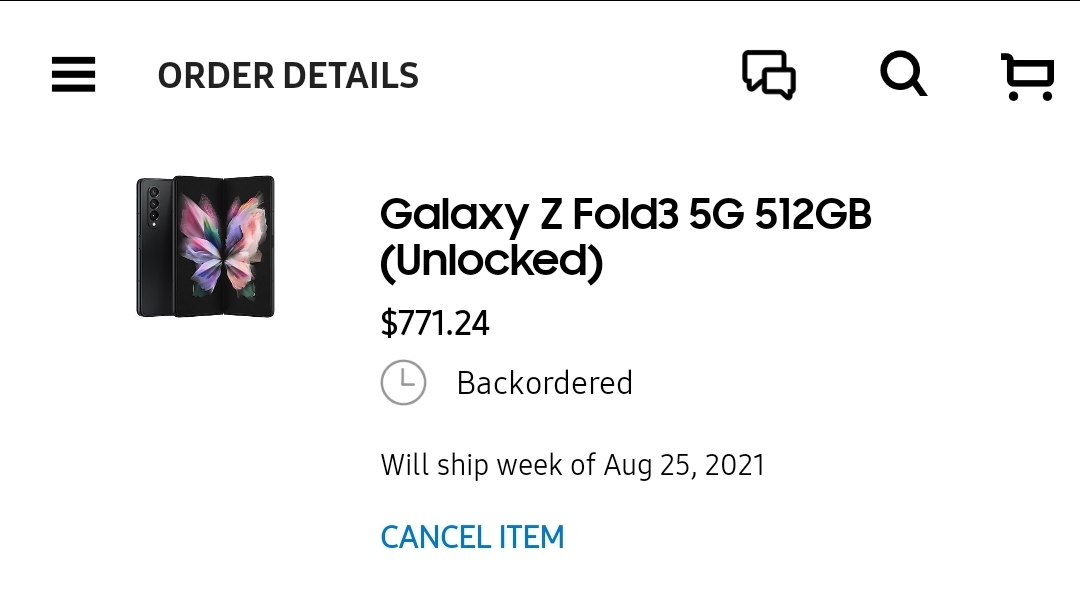This screenshot has width=1080, height=602.
Task: Click the clock icon beside Backordered
Action: [x=403, y=382]
